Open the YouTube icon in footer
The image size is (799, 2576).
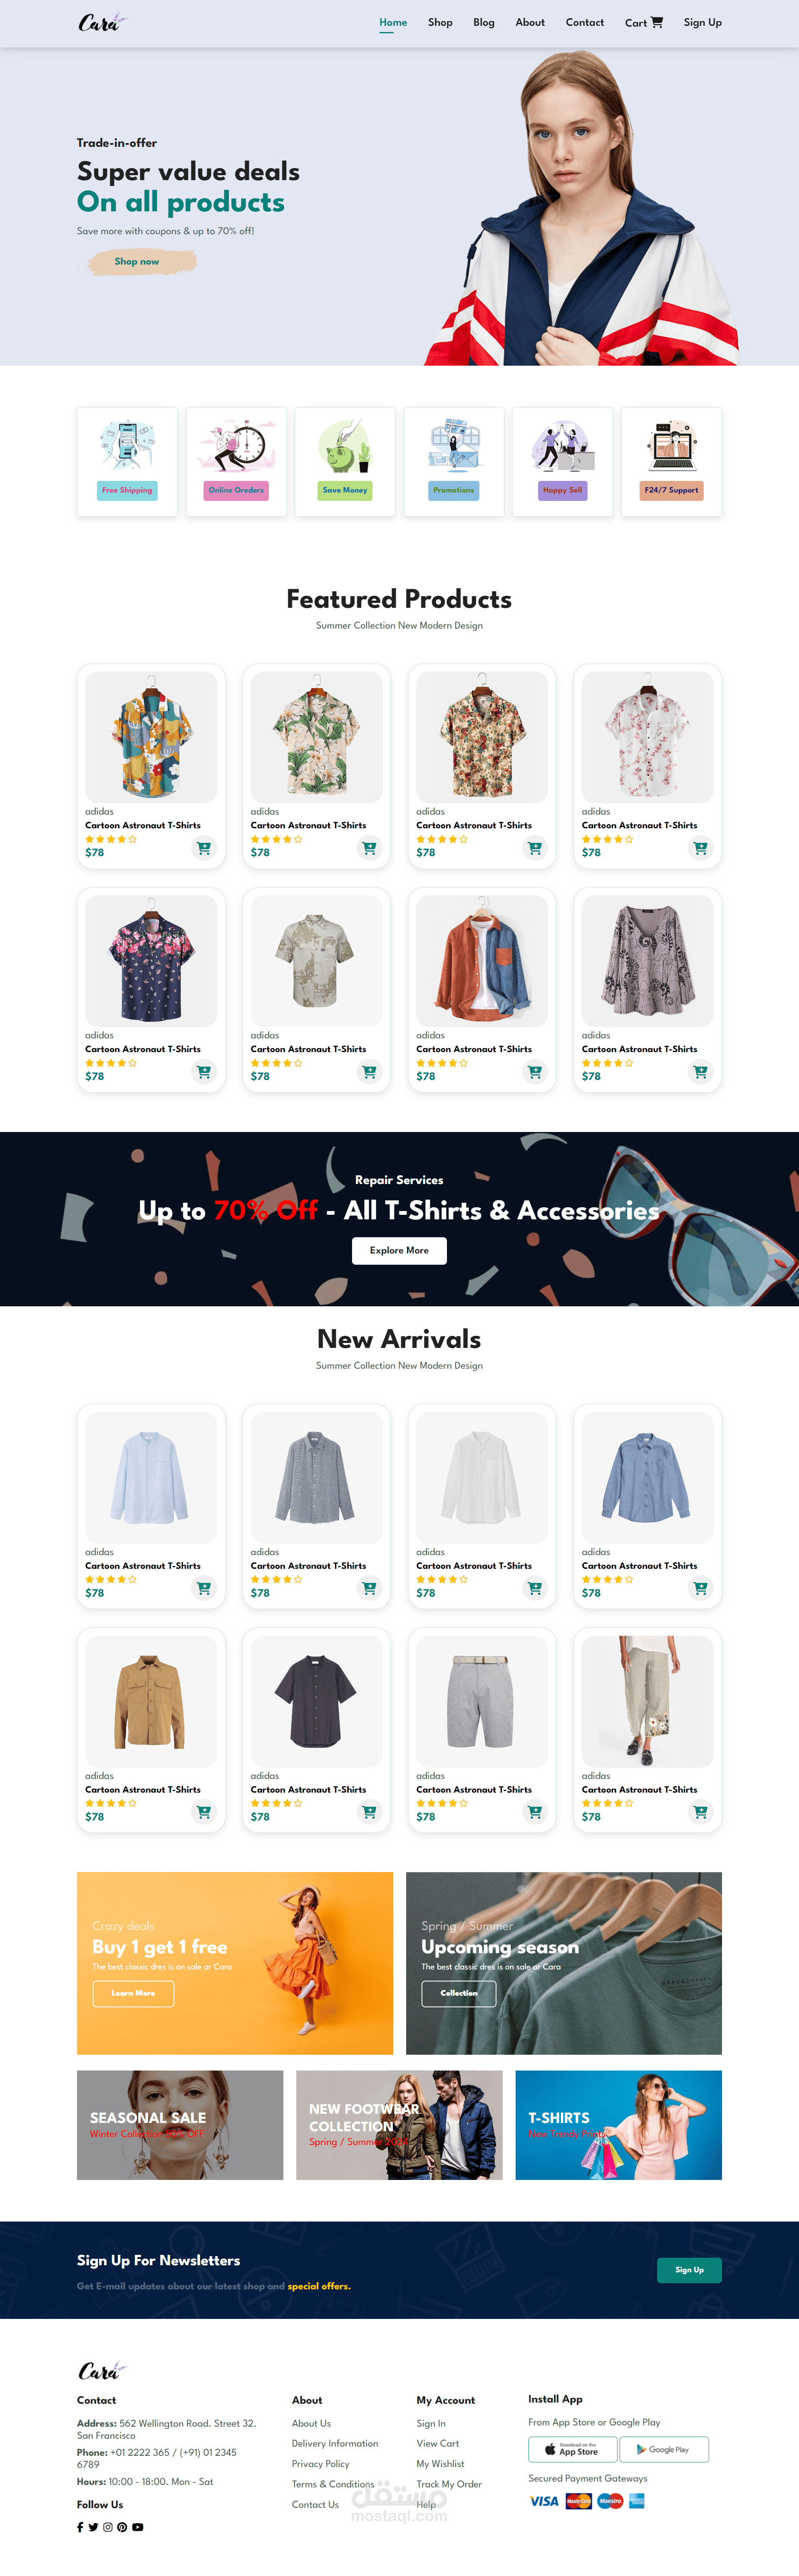138,2527
